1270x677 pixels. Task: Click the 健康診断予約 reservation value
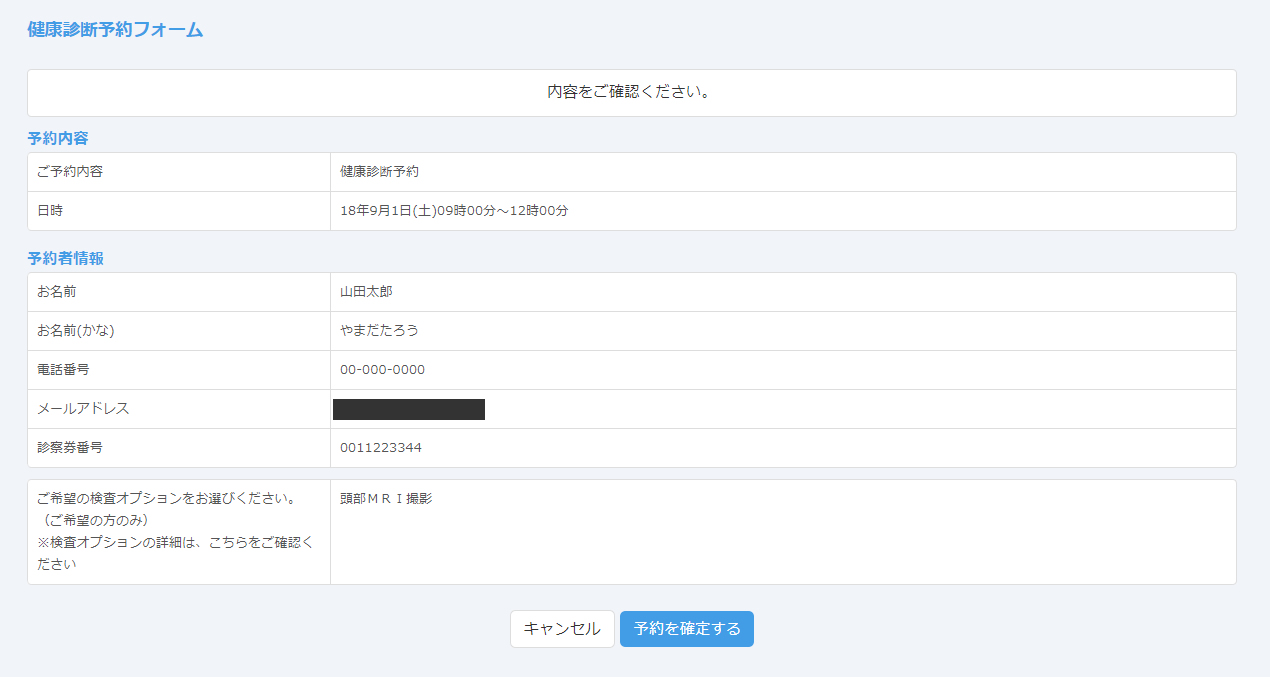tap(379, 172)
